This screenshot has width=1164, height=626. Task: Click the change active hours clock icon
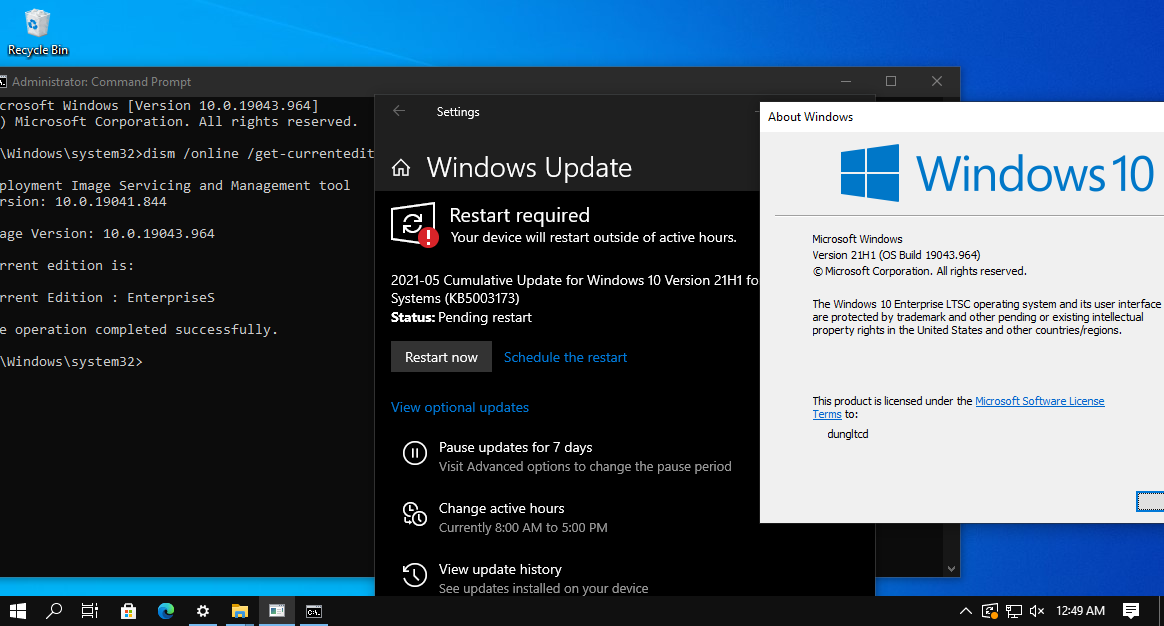(x=414, y=514)
